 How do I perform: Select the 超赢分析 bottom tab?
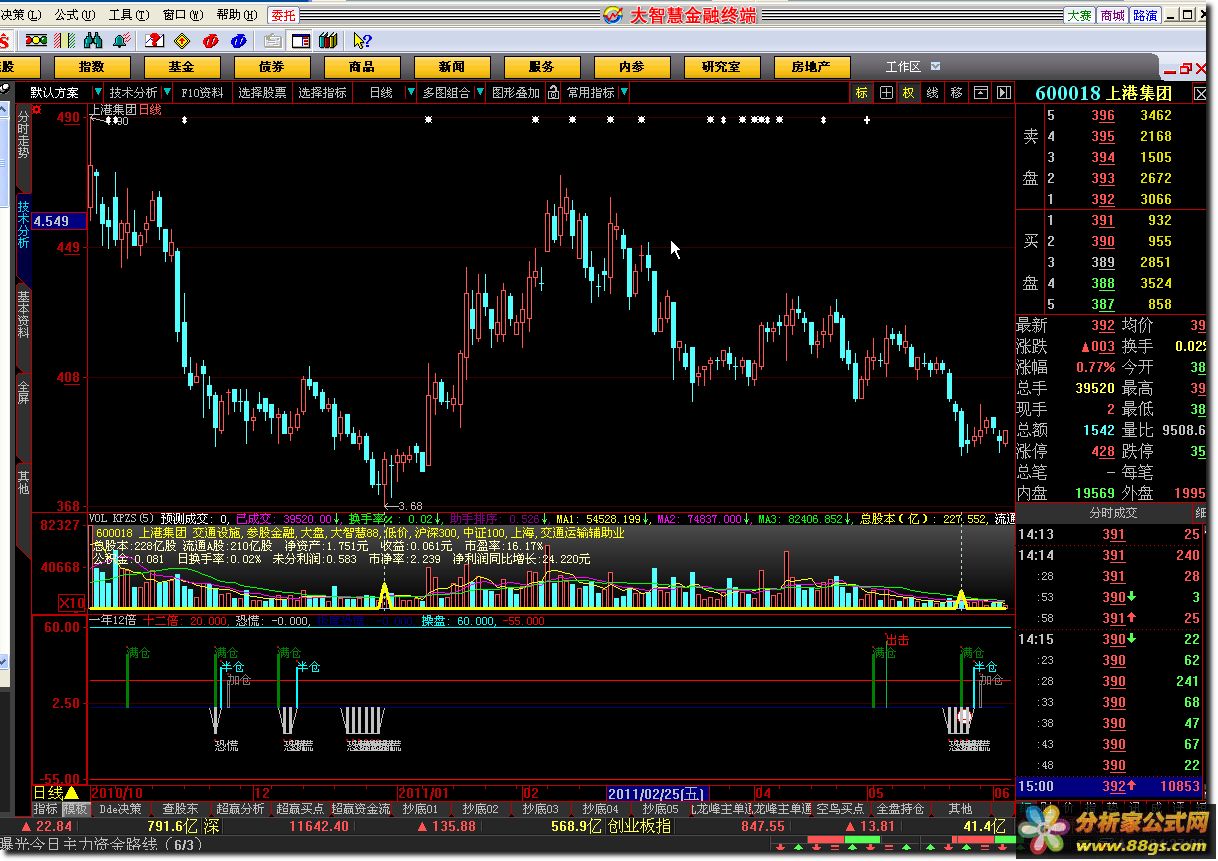coord(241,808)
